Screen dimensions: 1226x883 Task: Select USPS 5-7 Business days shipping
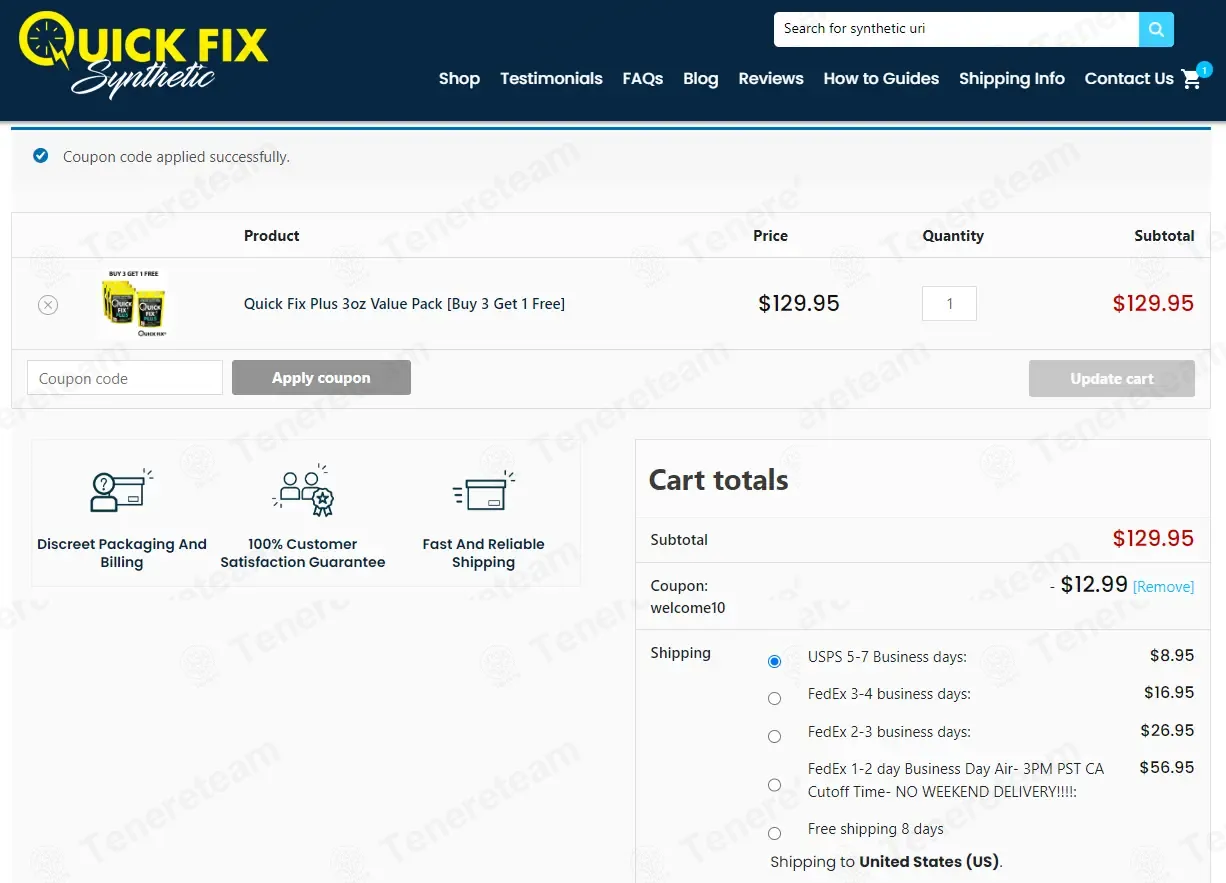click(774, 661)
